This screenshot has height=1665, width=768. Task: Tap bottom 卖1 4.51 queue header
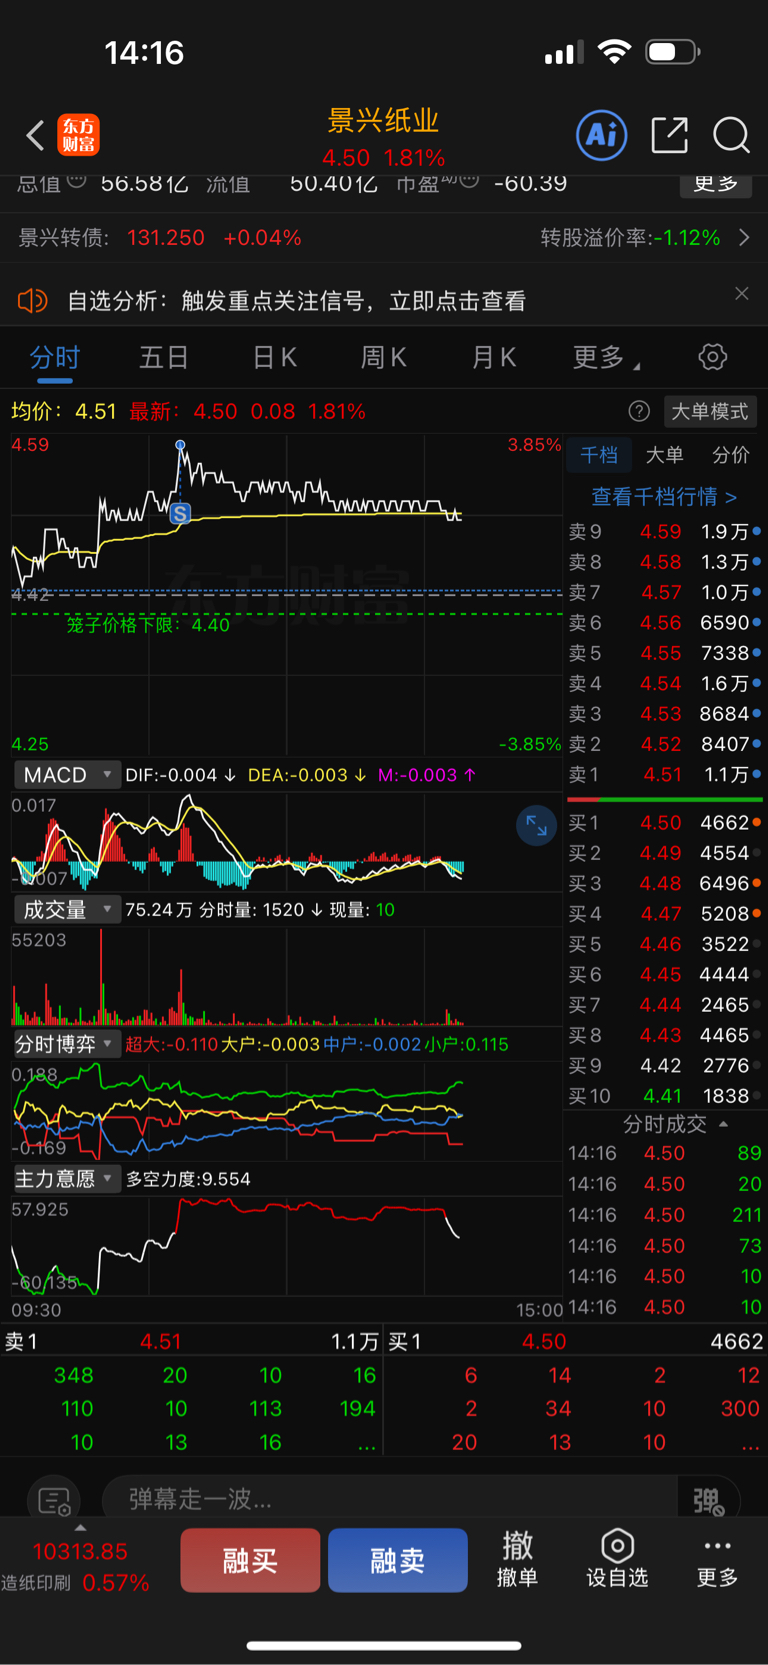click(x=191, y=1342)
